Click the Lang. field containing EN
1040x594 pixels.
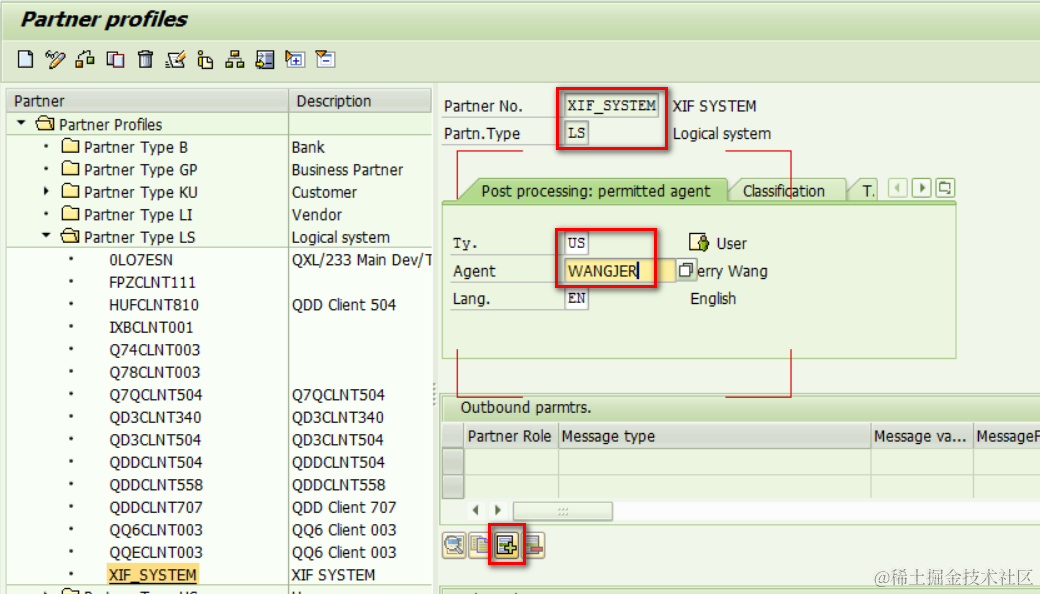(576, 298)
